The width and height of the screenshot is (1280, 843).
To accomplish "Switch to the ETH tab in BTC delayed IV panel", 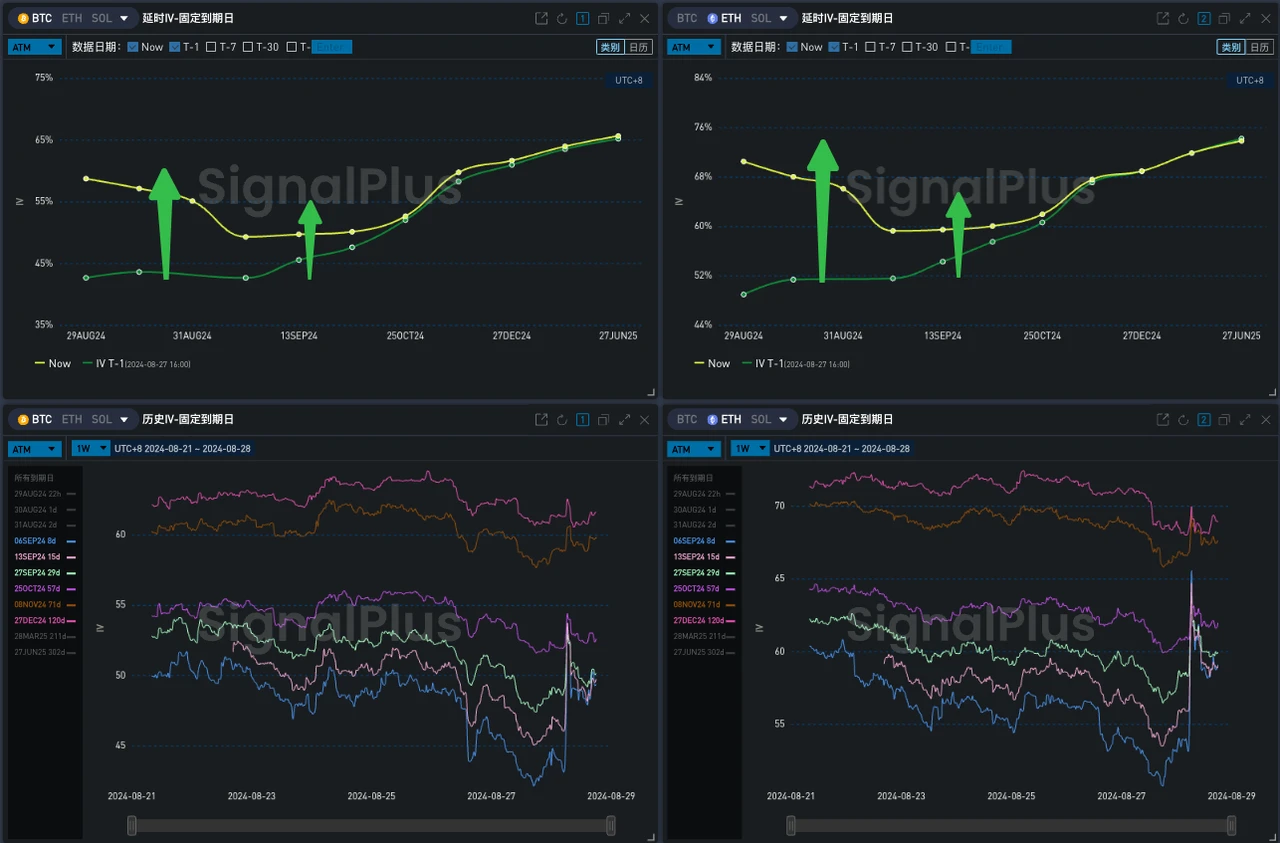I will coord(72,18).
